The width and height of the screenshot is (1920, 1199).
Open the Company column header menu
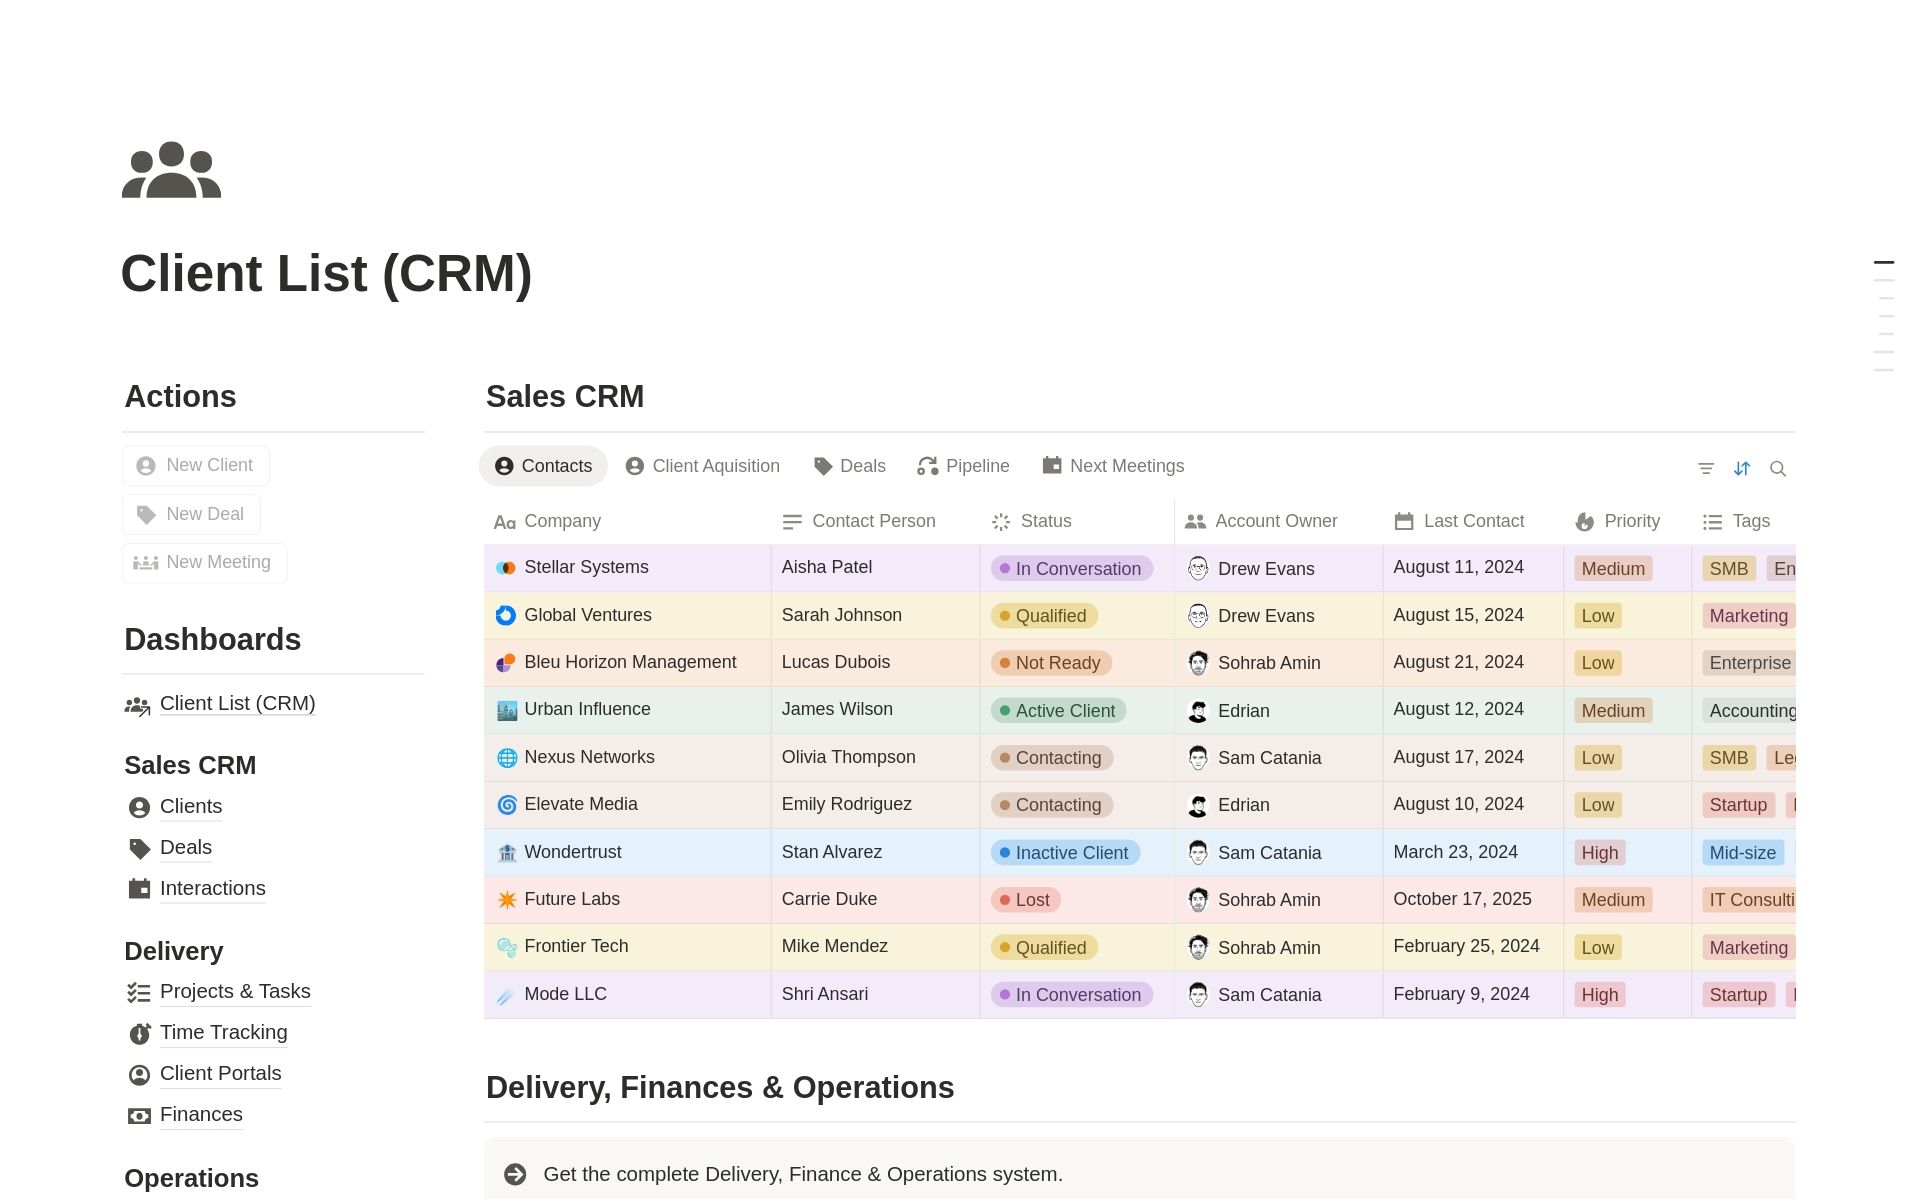point(628,521)
